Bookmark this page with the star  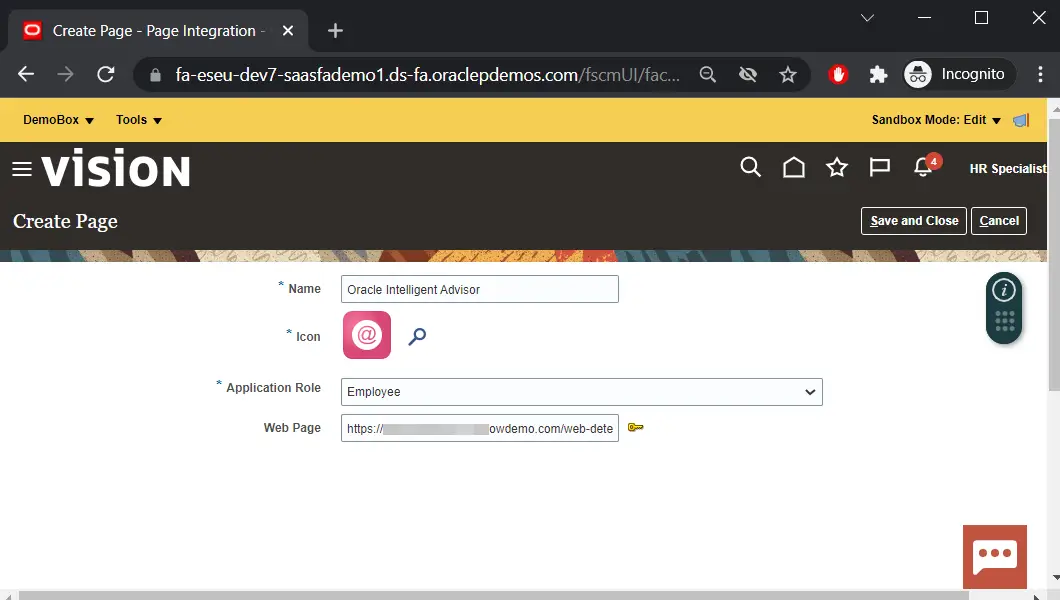point(788,74)
